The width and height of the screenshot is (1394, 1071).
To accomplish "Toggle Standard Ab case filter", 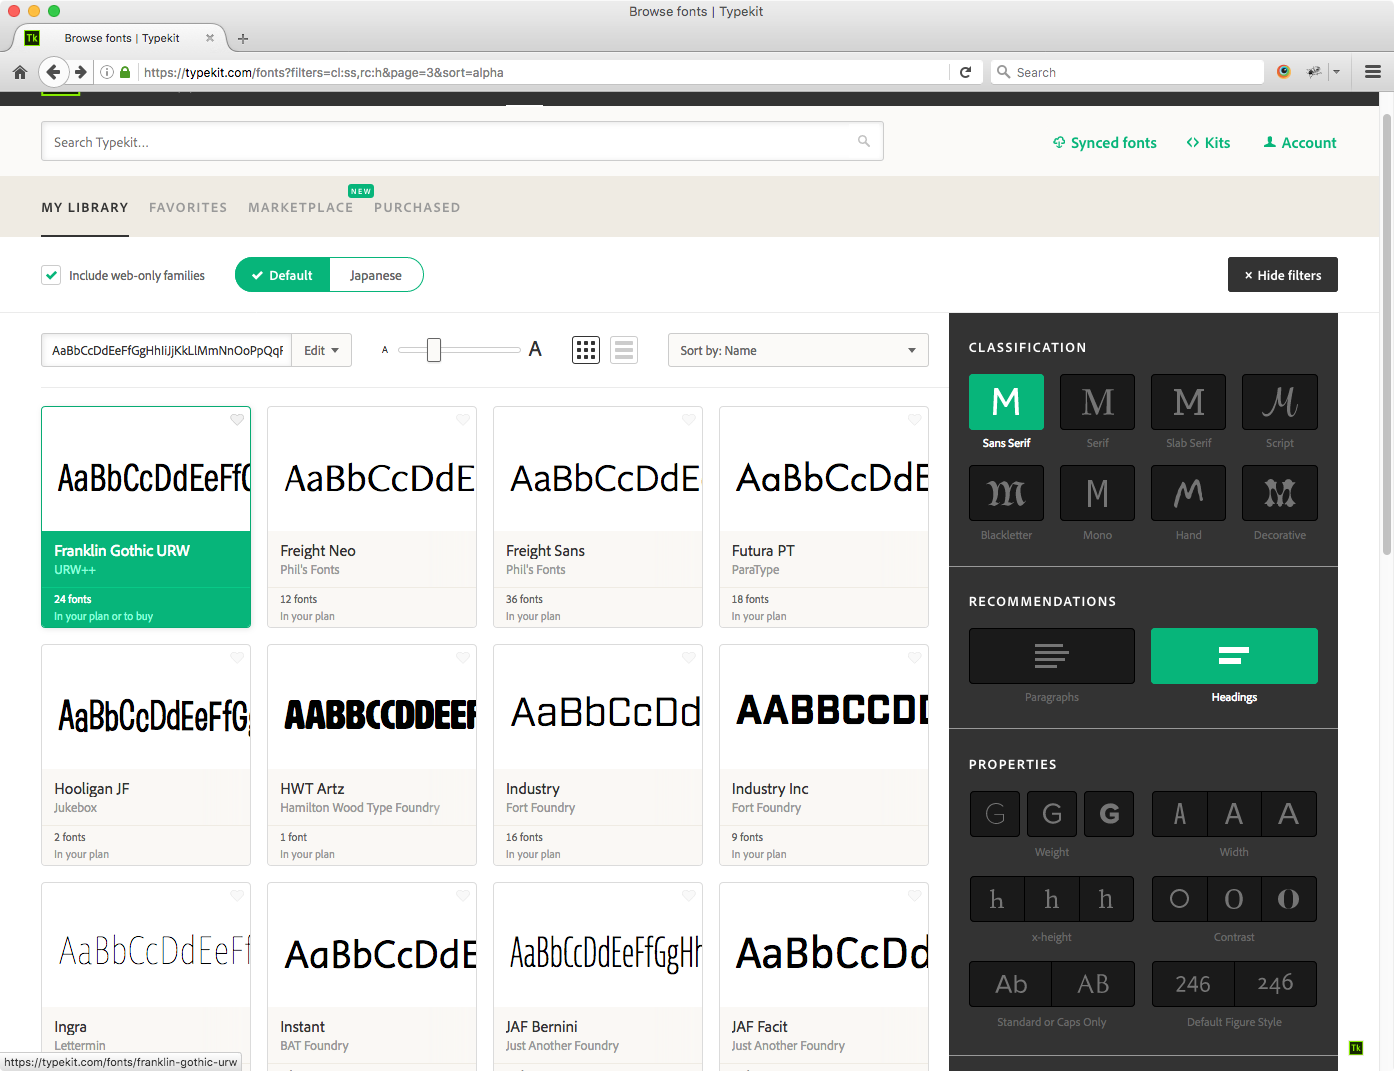I will coord(1011,984).
